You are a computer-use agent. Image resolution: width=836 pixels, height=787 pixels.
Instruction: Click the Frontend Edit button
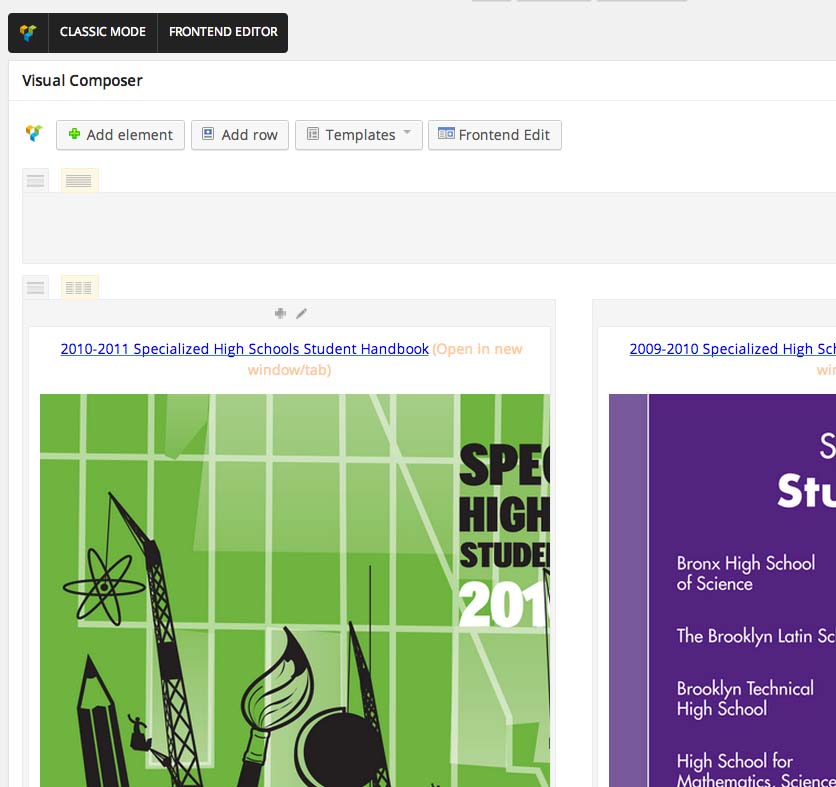(495, 135)
